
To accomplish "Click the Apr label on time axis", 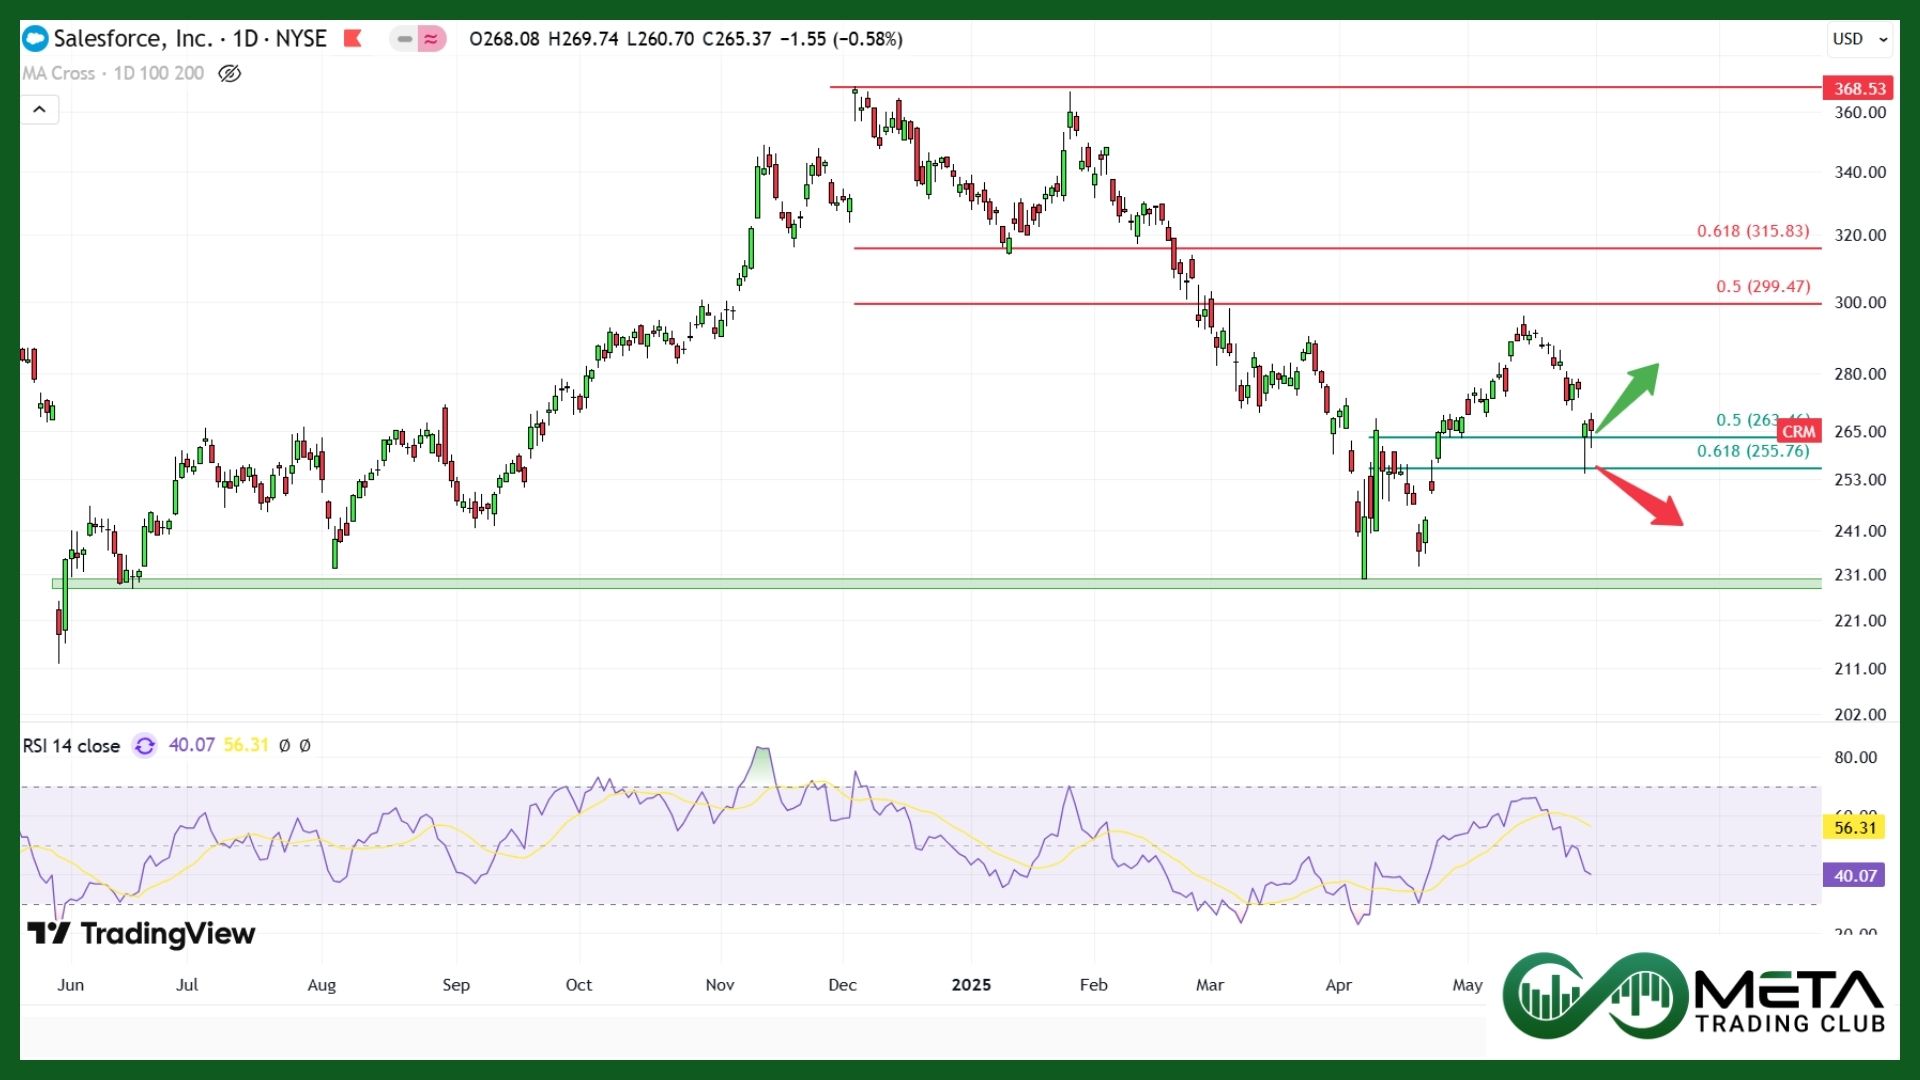I will (1339, 985).
